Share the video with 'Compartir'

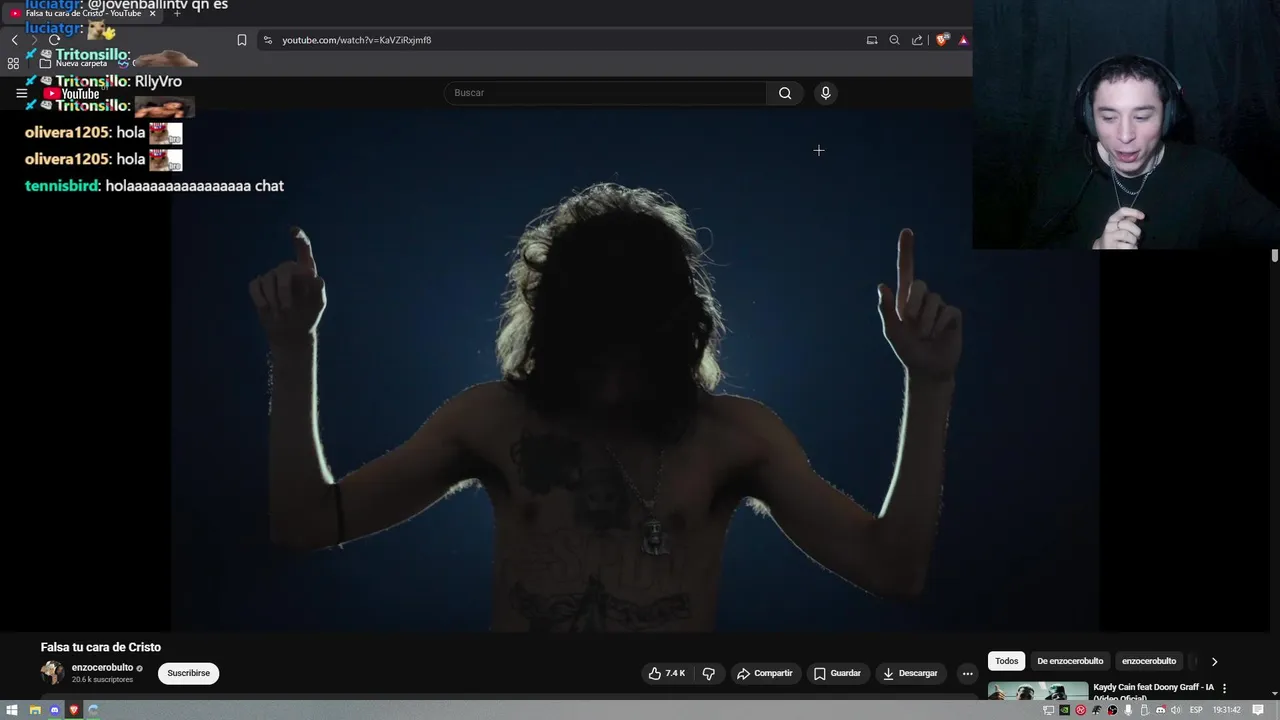click(x=765, y=673)
